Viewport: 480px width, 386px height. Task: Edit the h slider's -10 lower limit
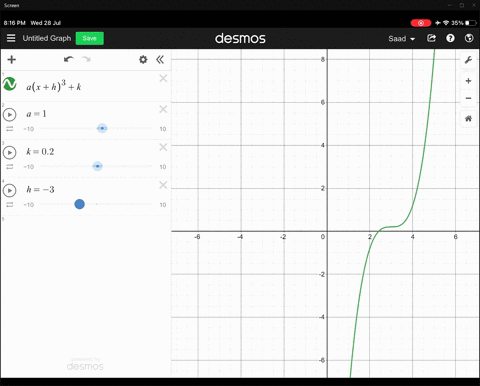point(29,205)
